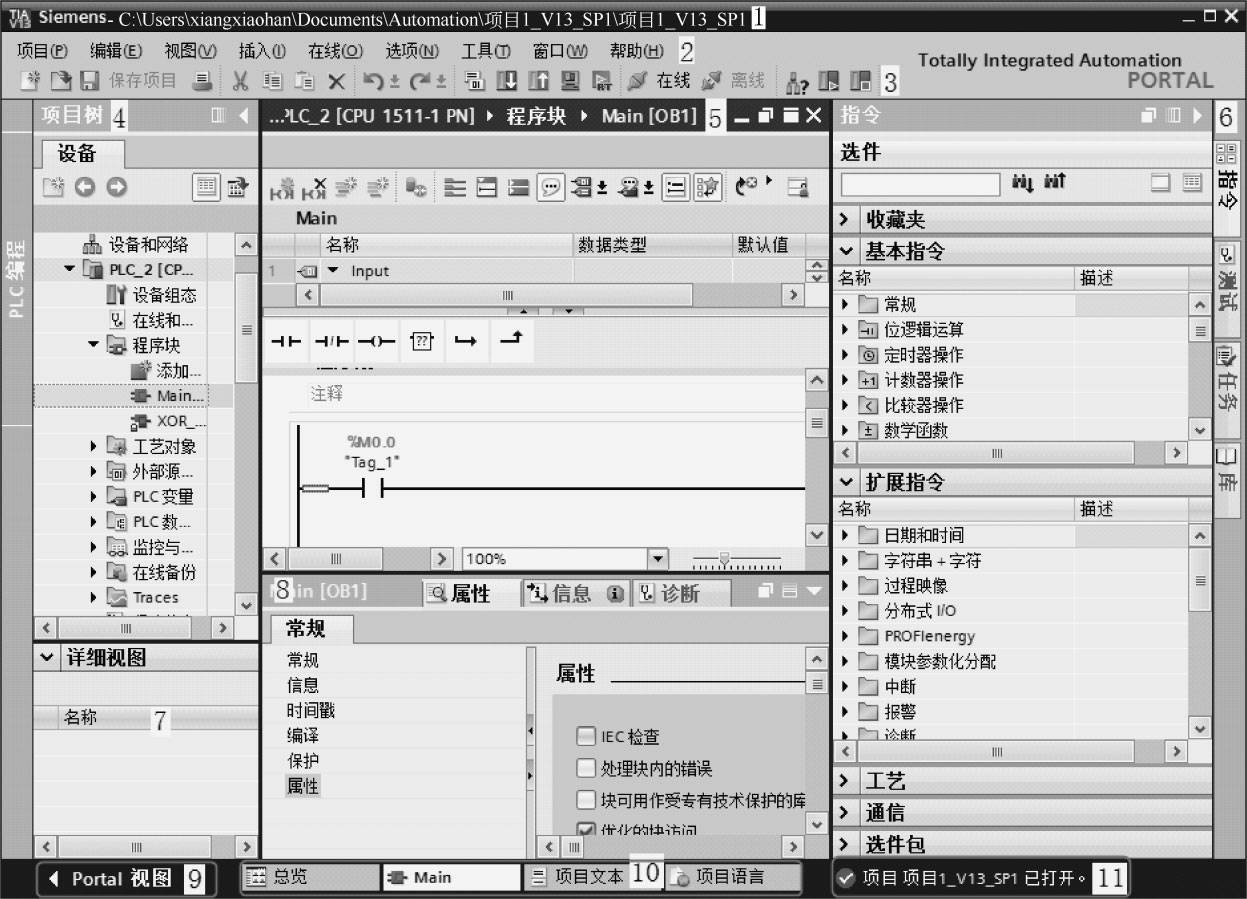Click the comment bubble icon in editor toolbar

click(550, 187)
